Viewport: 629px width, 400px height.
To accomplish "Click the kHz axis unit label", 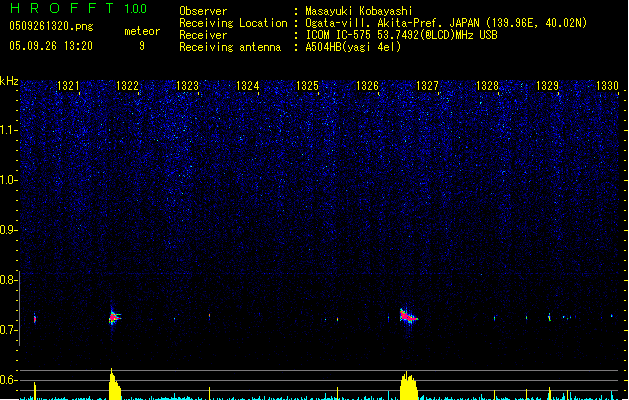I will (9, 81).
